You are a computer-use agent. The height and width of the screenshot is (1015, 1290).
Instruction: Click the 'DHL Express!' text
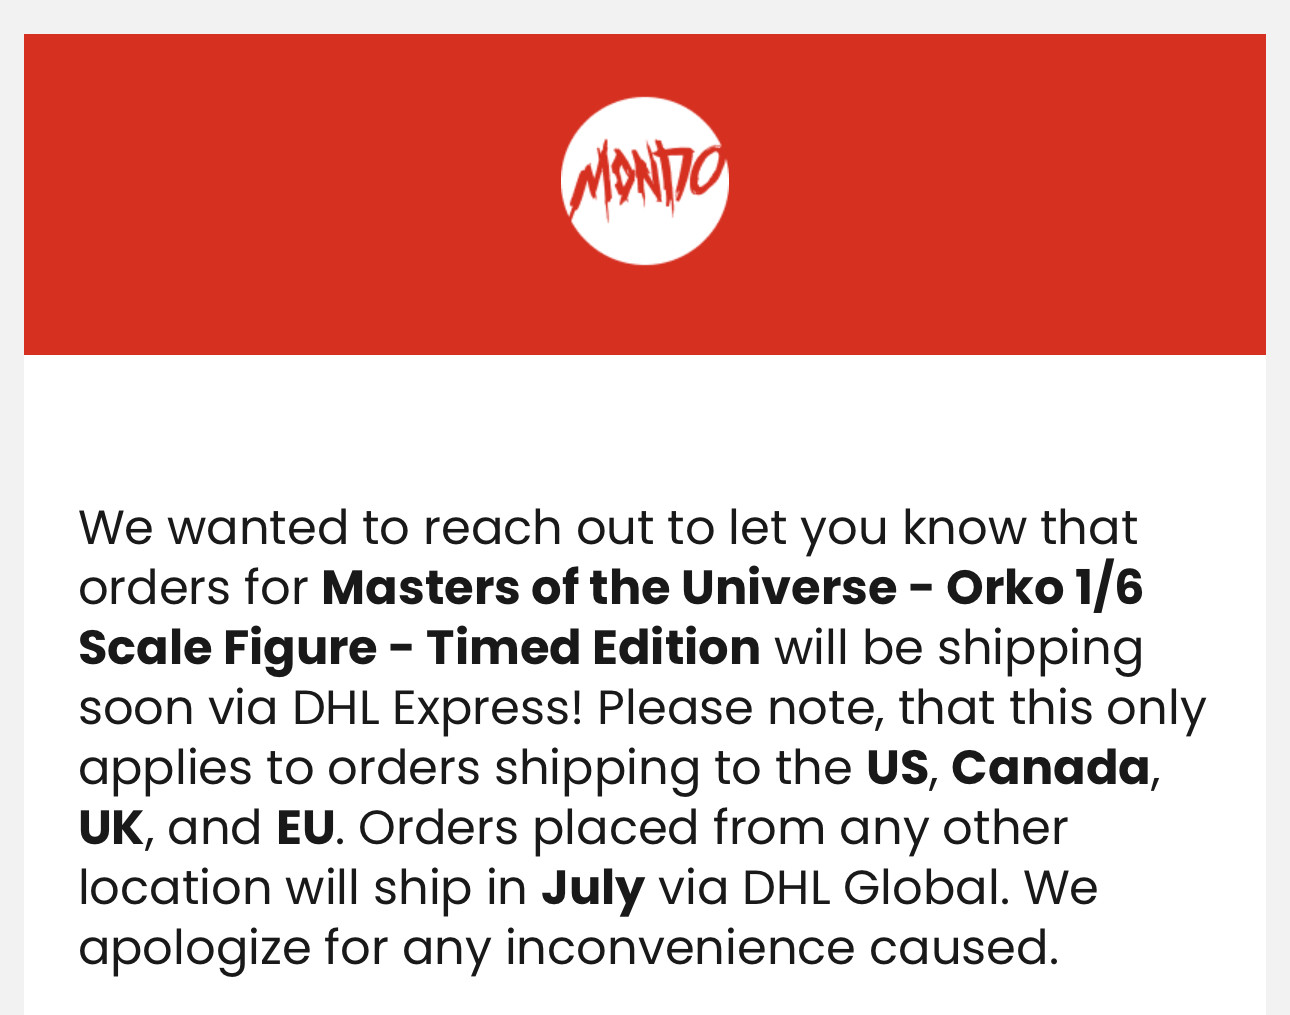(x=438, y=707)
